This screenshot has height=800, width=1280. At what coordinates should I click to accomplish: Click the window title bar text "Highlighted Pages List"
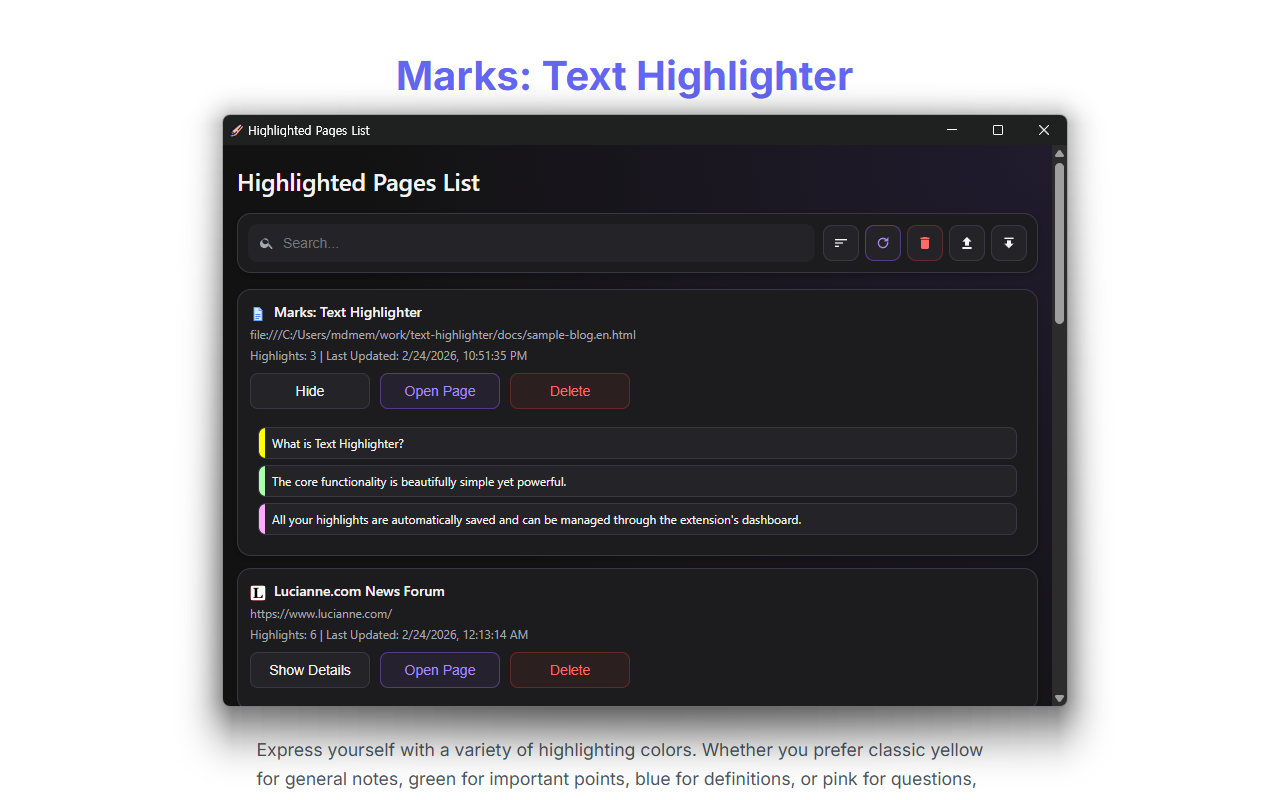pos(309,131)
